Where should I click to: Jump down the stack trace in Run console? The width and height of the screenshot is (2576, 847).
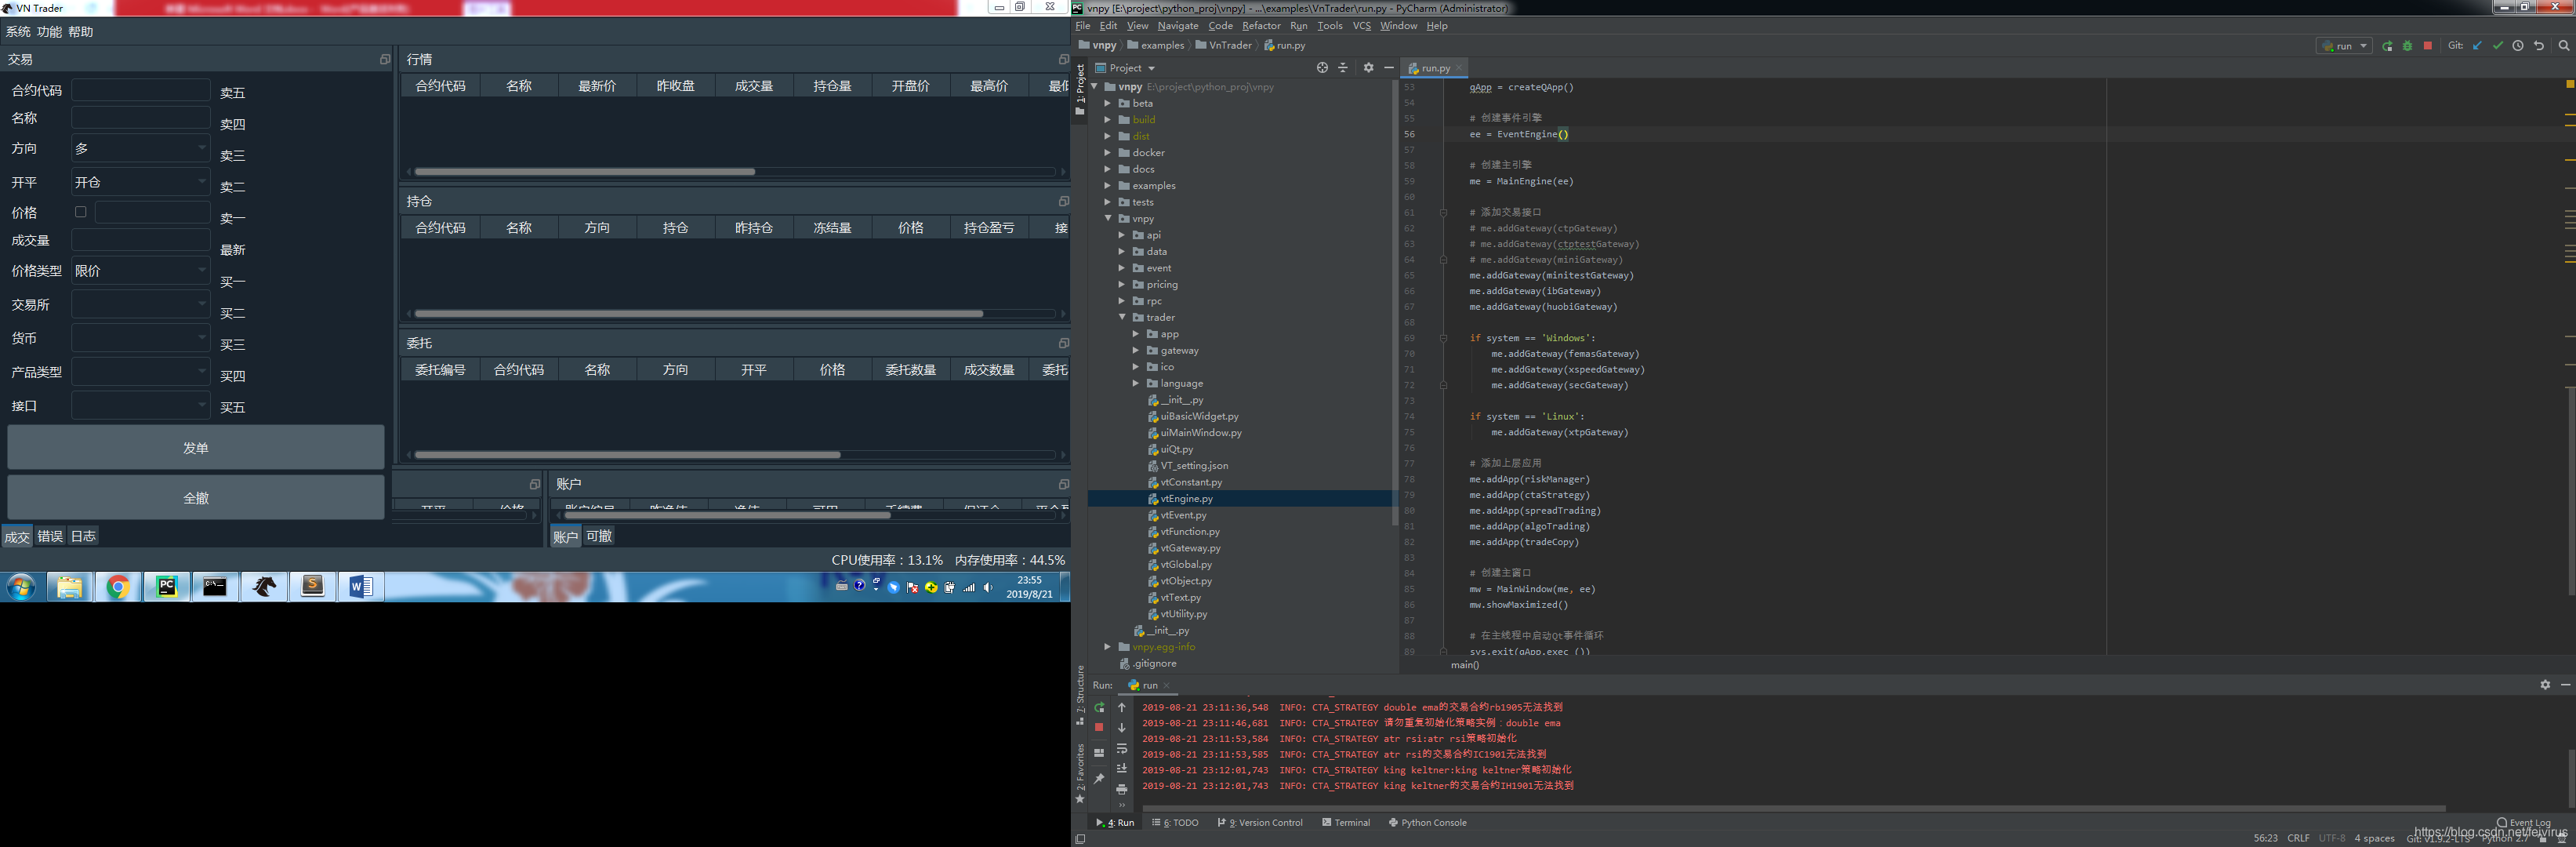click(x=1122, y=728)
